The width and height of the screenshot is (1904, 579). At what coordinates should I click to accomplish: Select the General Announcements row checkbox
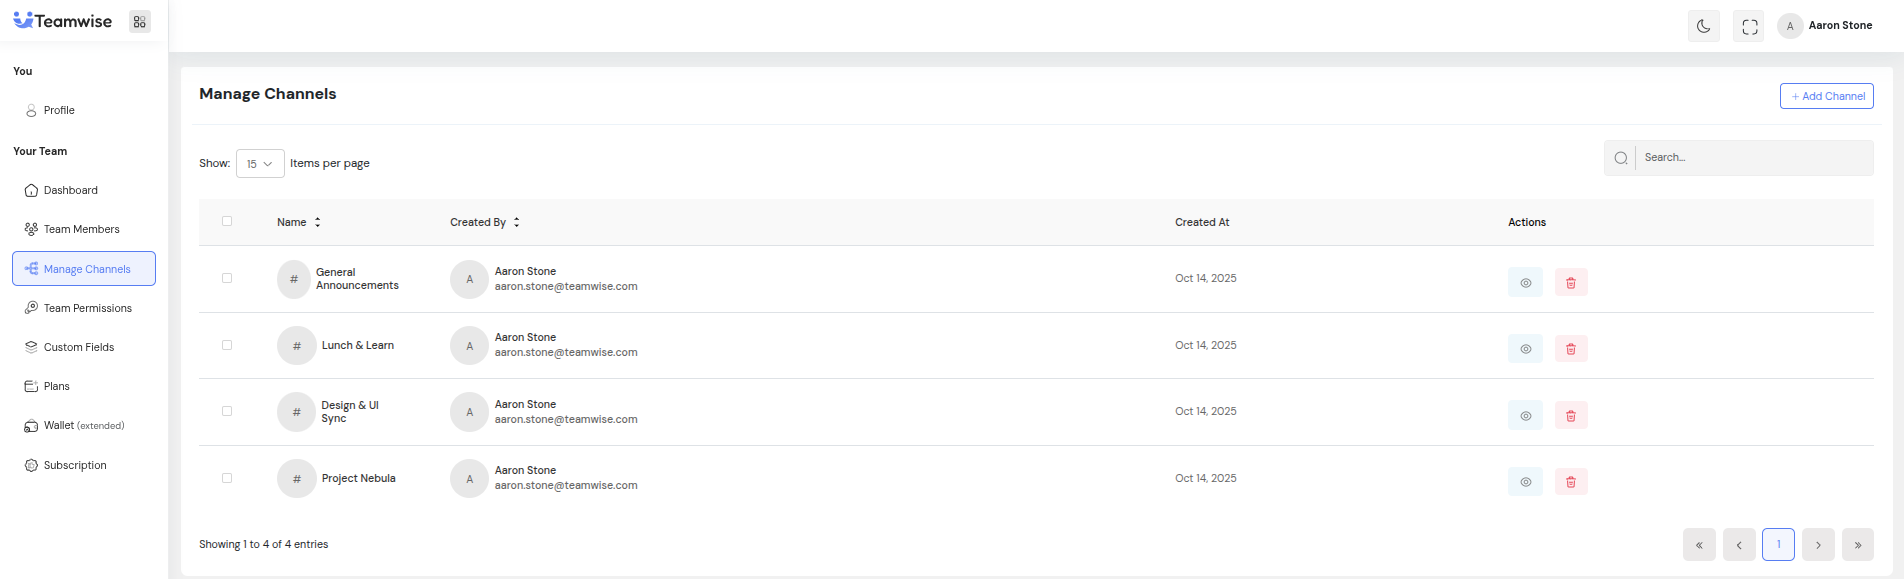227,279
